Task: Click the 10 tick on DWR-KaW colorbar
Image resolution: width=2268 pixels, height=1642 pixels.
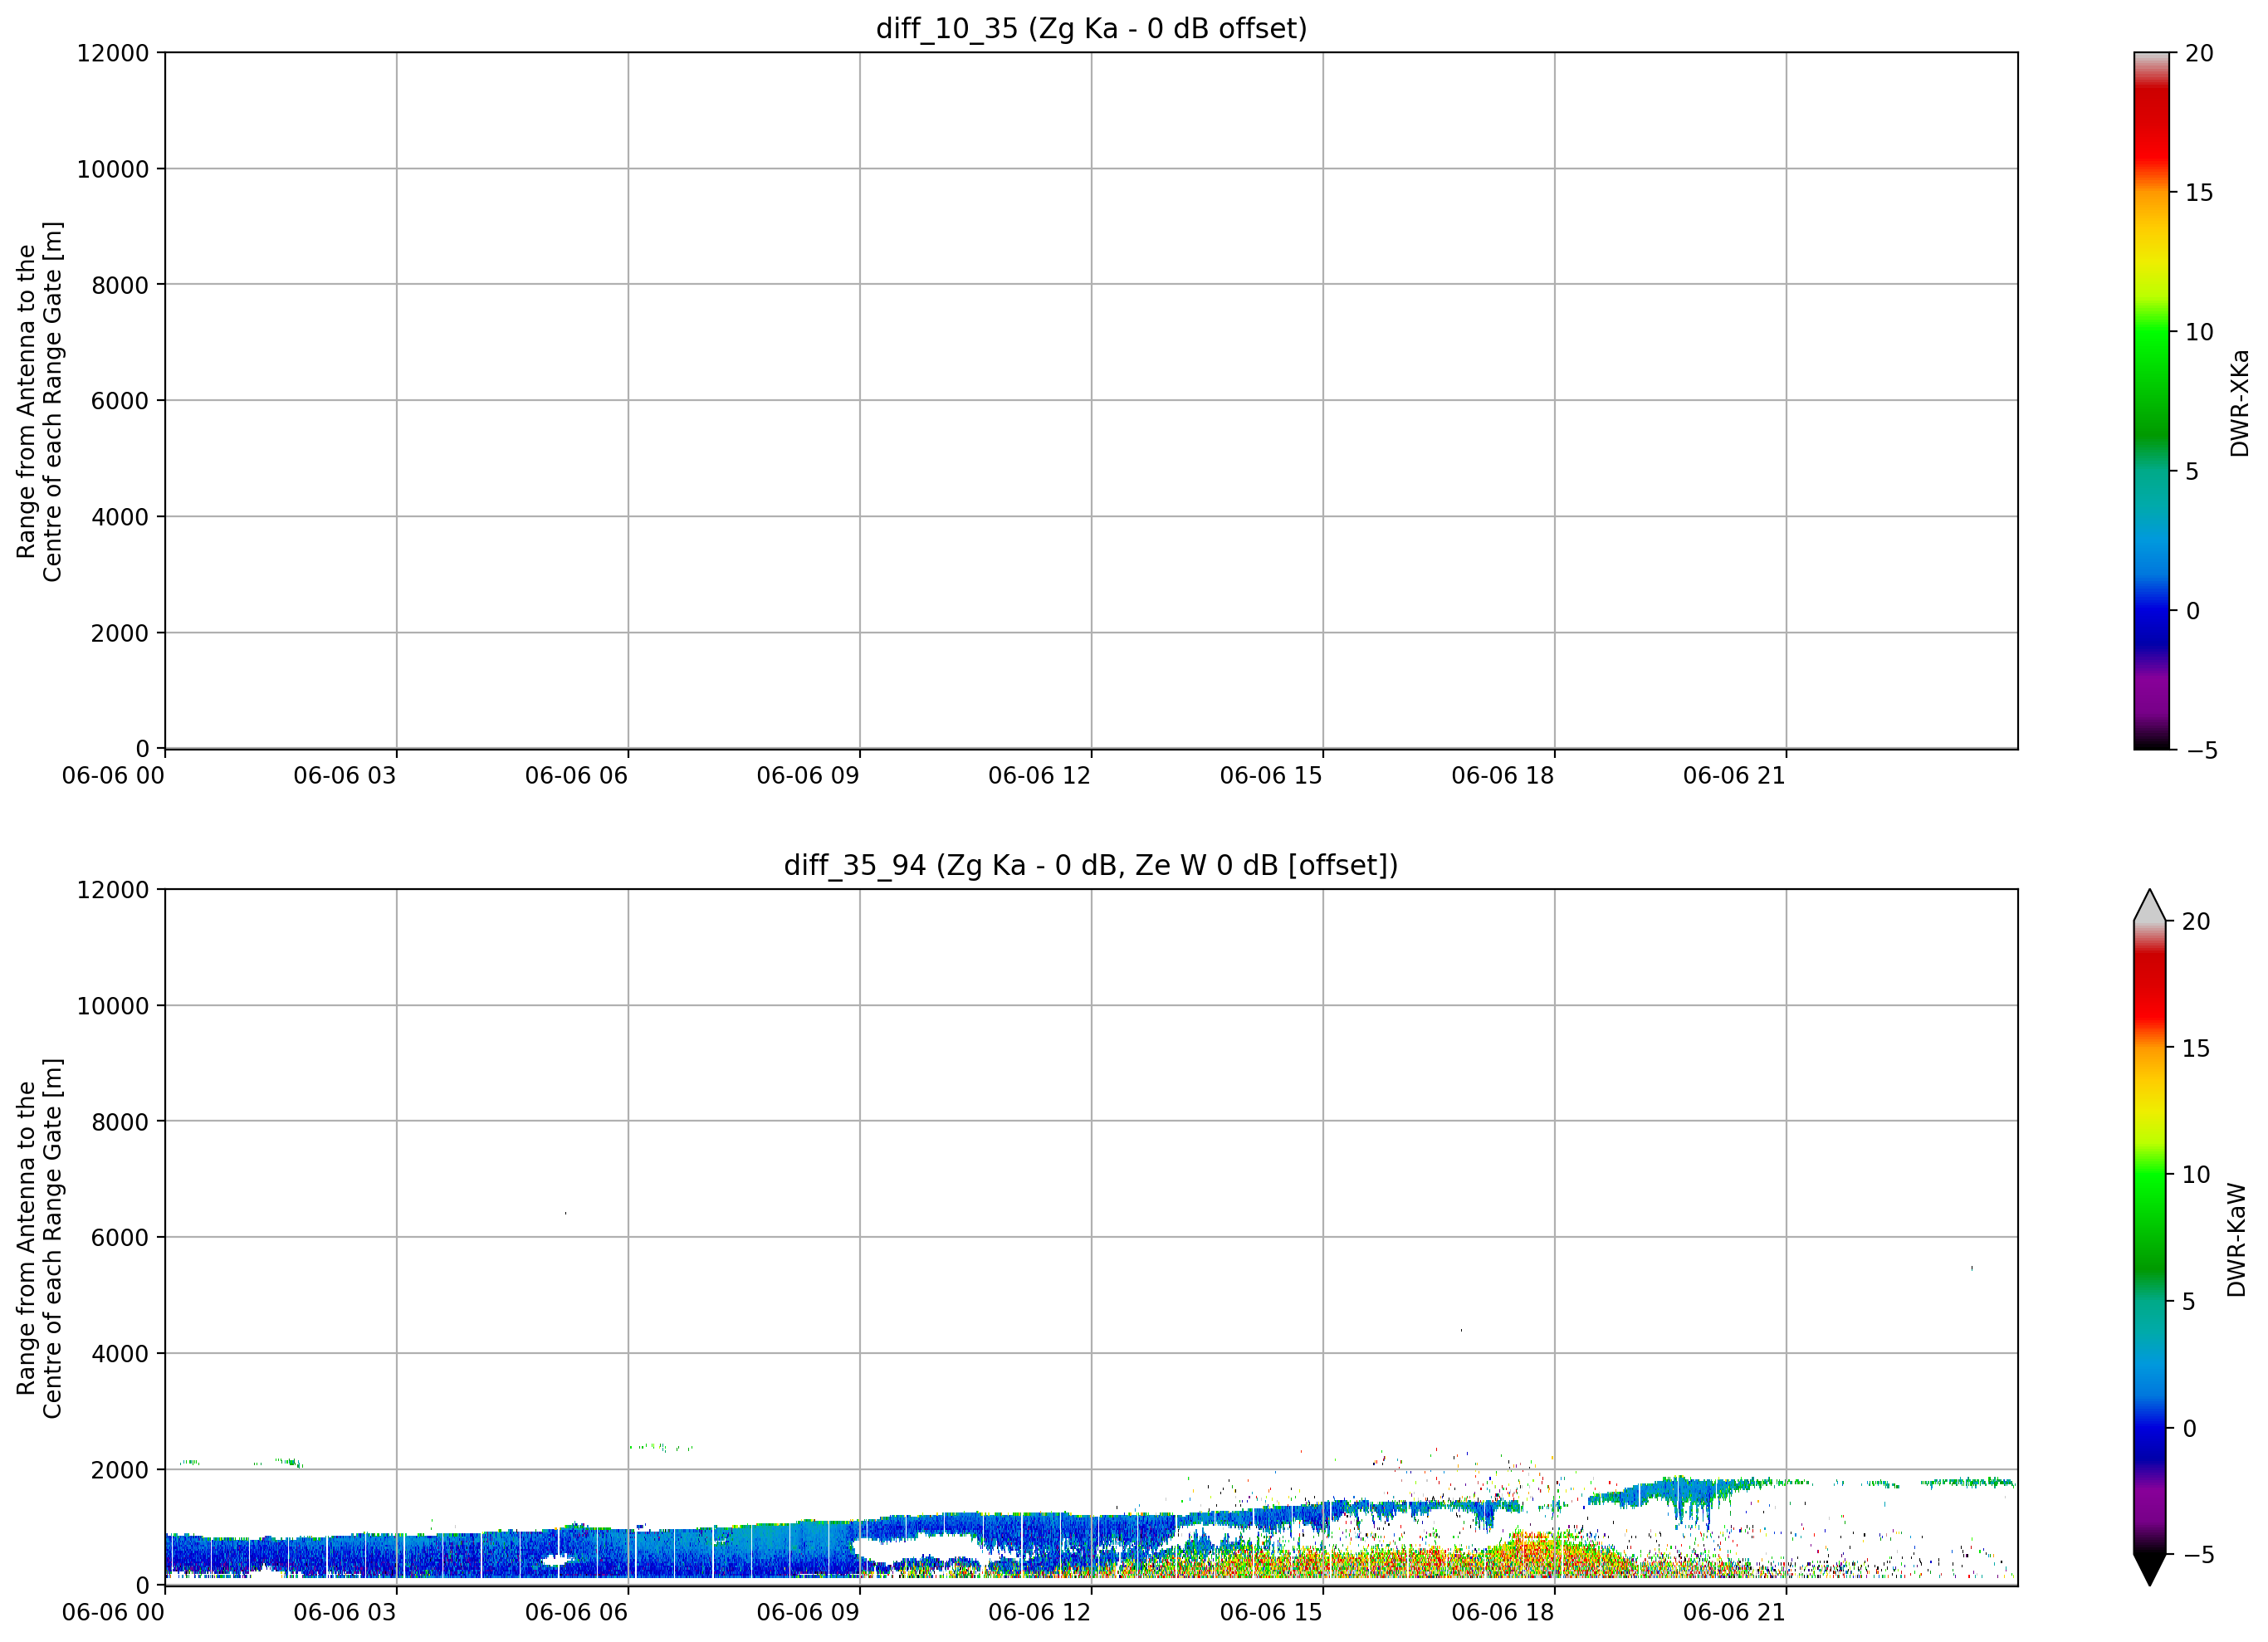Action: (x=2196, y=1175)
